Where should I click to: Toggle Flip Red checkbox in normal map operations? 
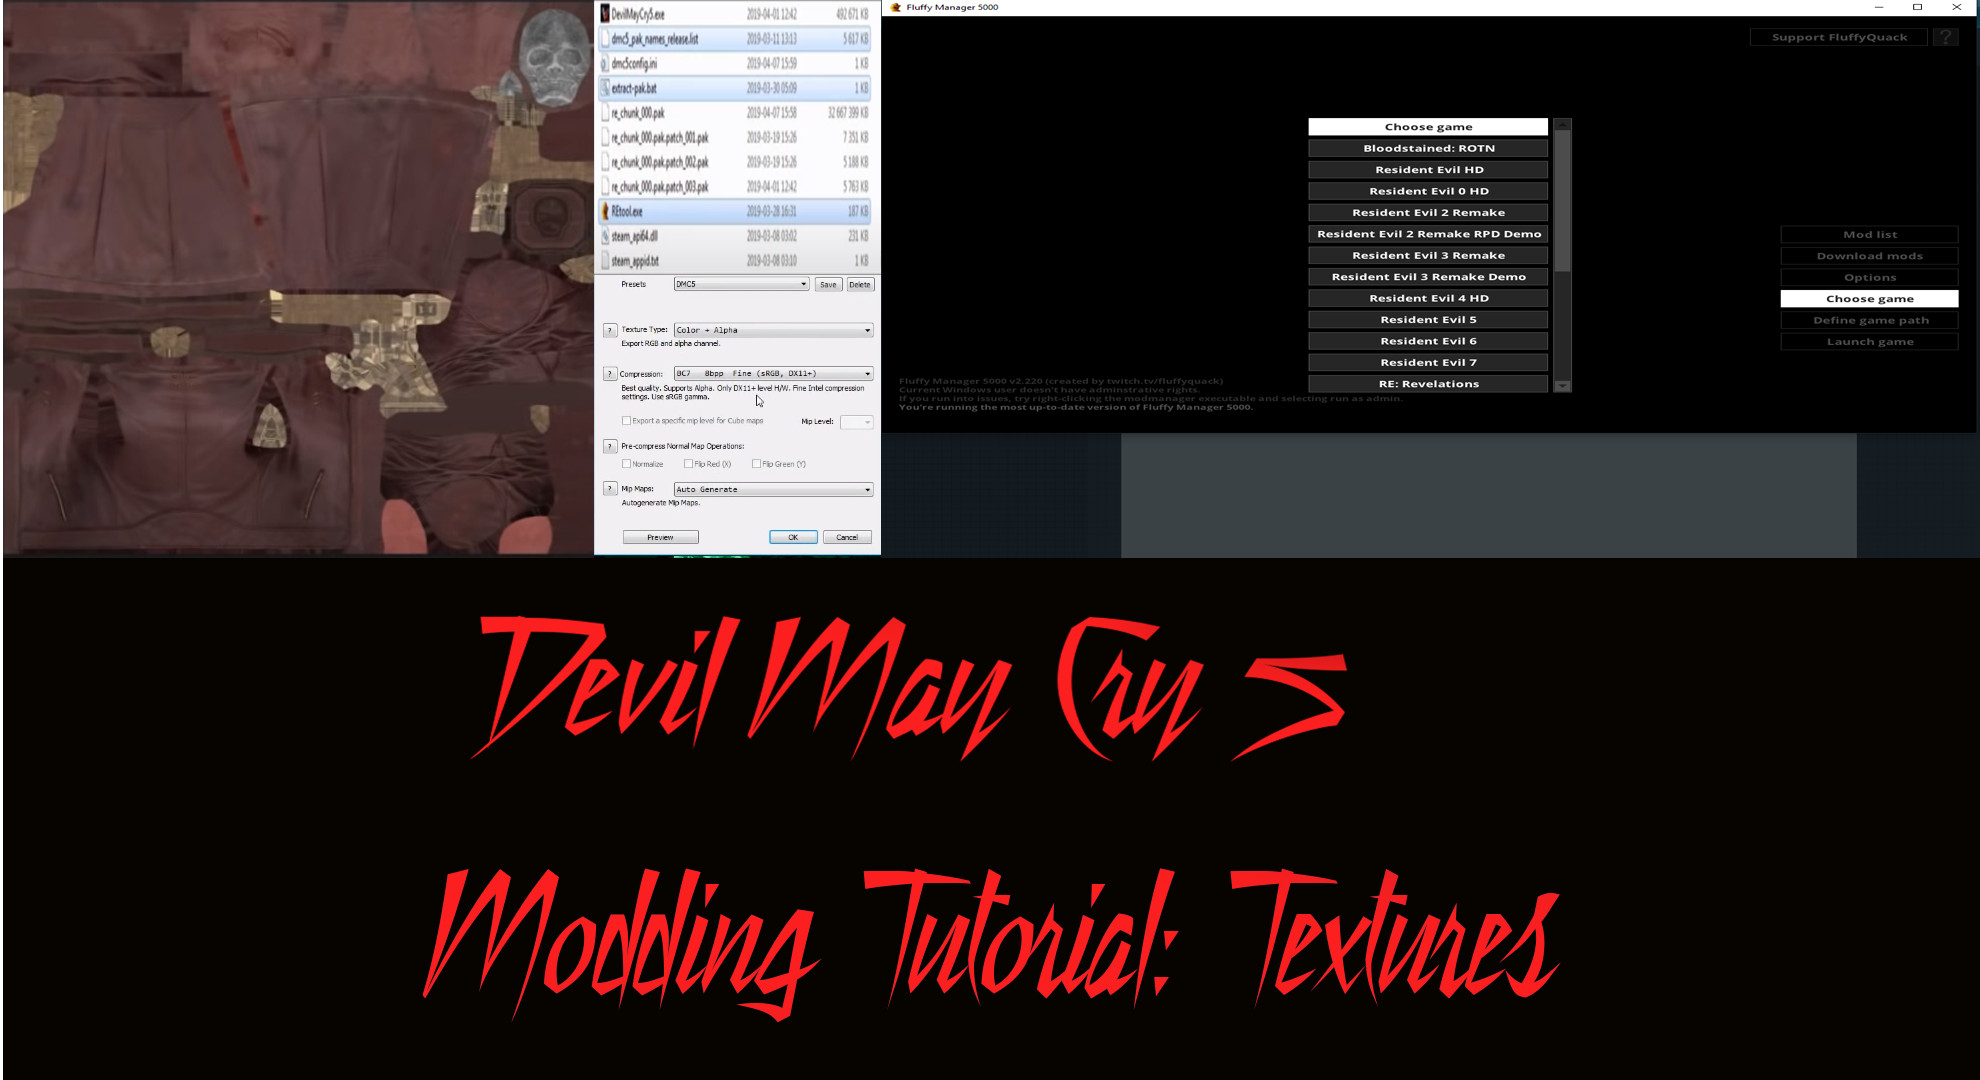pyautogui.click(x=690, y=463)
